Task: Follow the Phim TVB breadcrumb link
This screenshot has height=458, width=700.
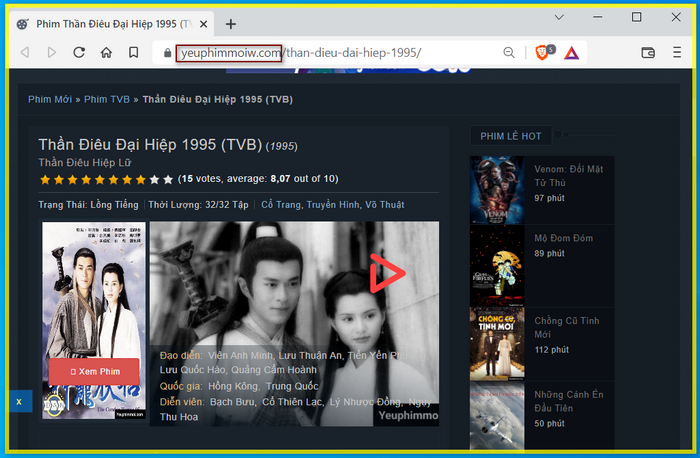Action: 107,99
